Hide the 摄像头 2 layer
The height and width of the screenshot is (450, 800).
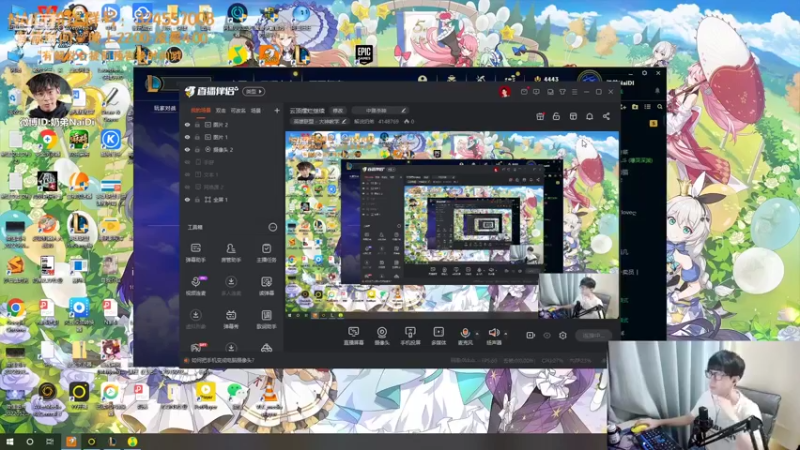point(187,150)
